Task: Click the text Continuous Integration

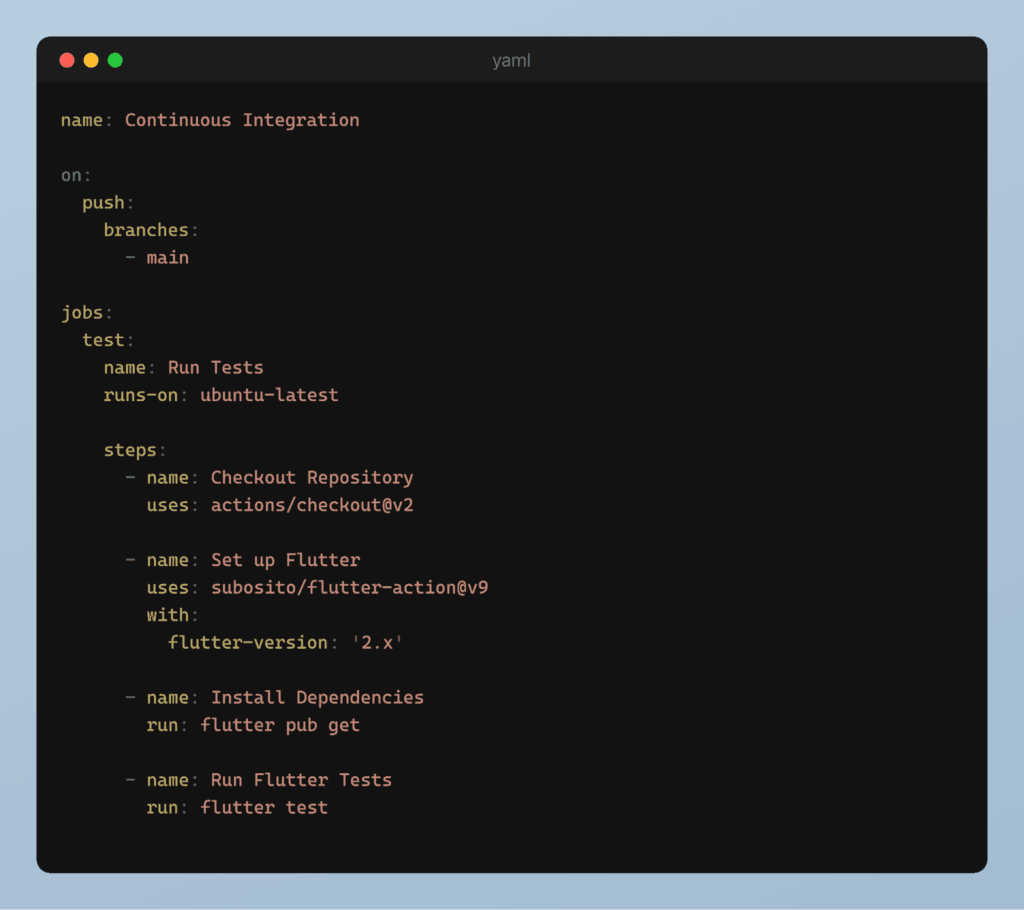Action: coord(242,120)
